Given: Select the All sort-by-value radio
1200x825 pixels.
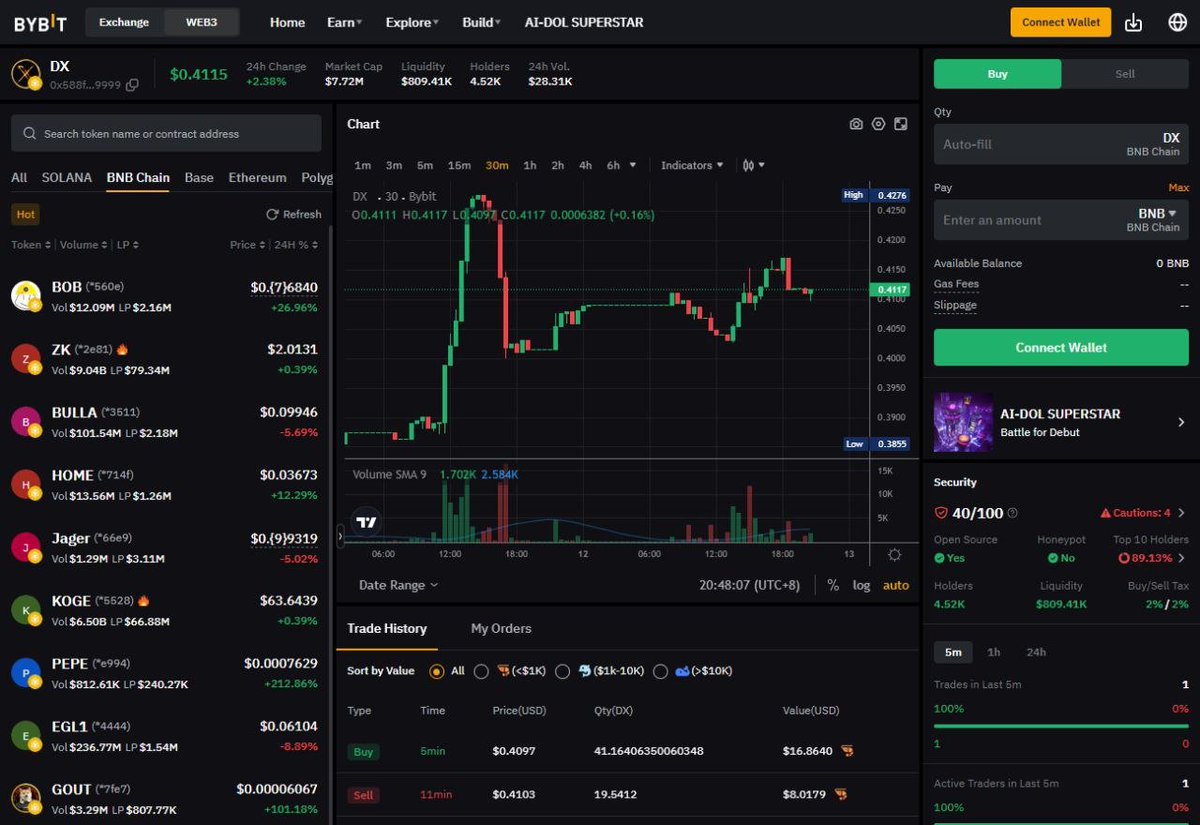Looking at the screenshot, I should (x=436, y=671).
